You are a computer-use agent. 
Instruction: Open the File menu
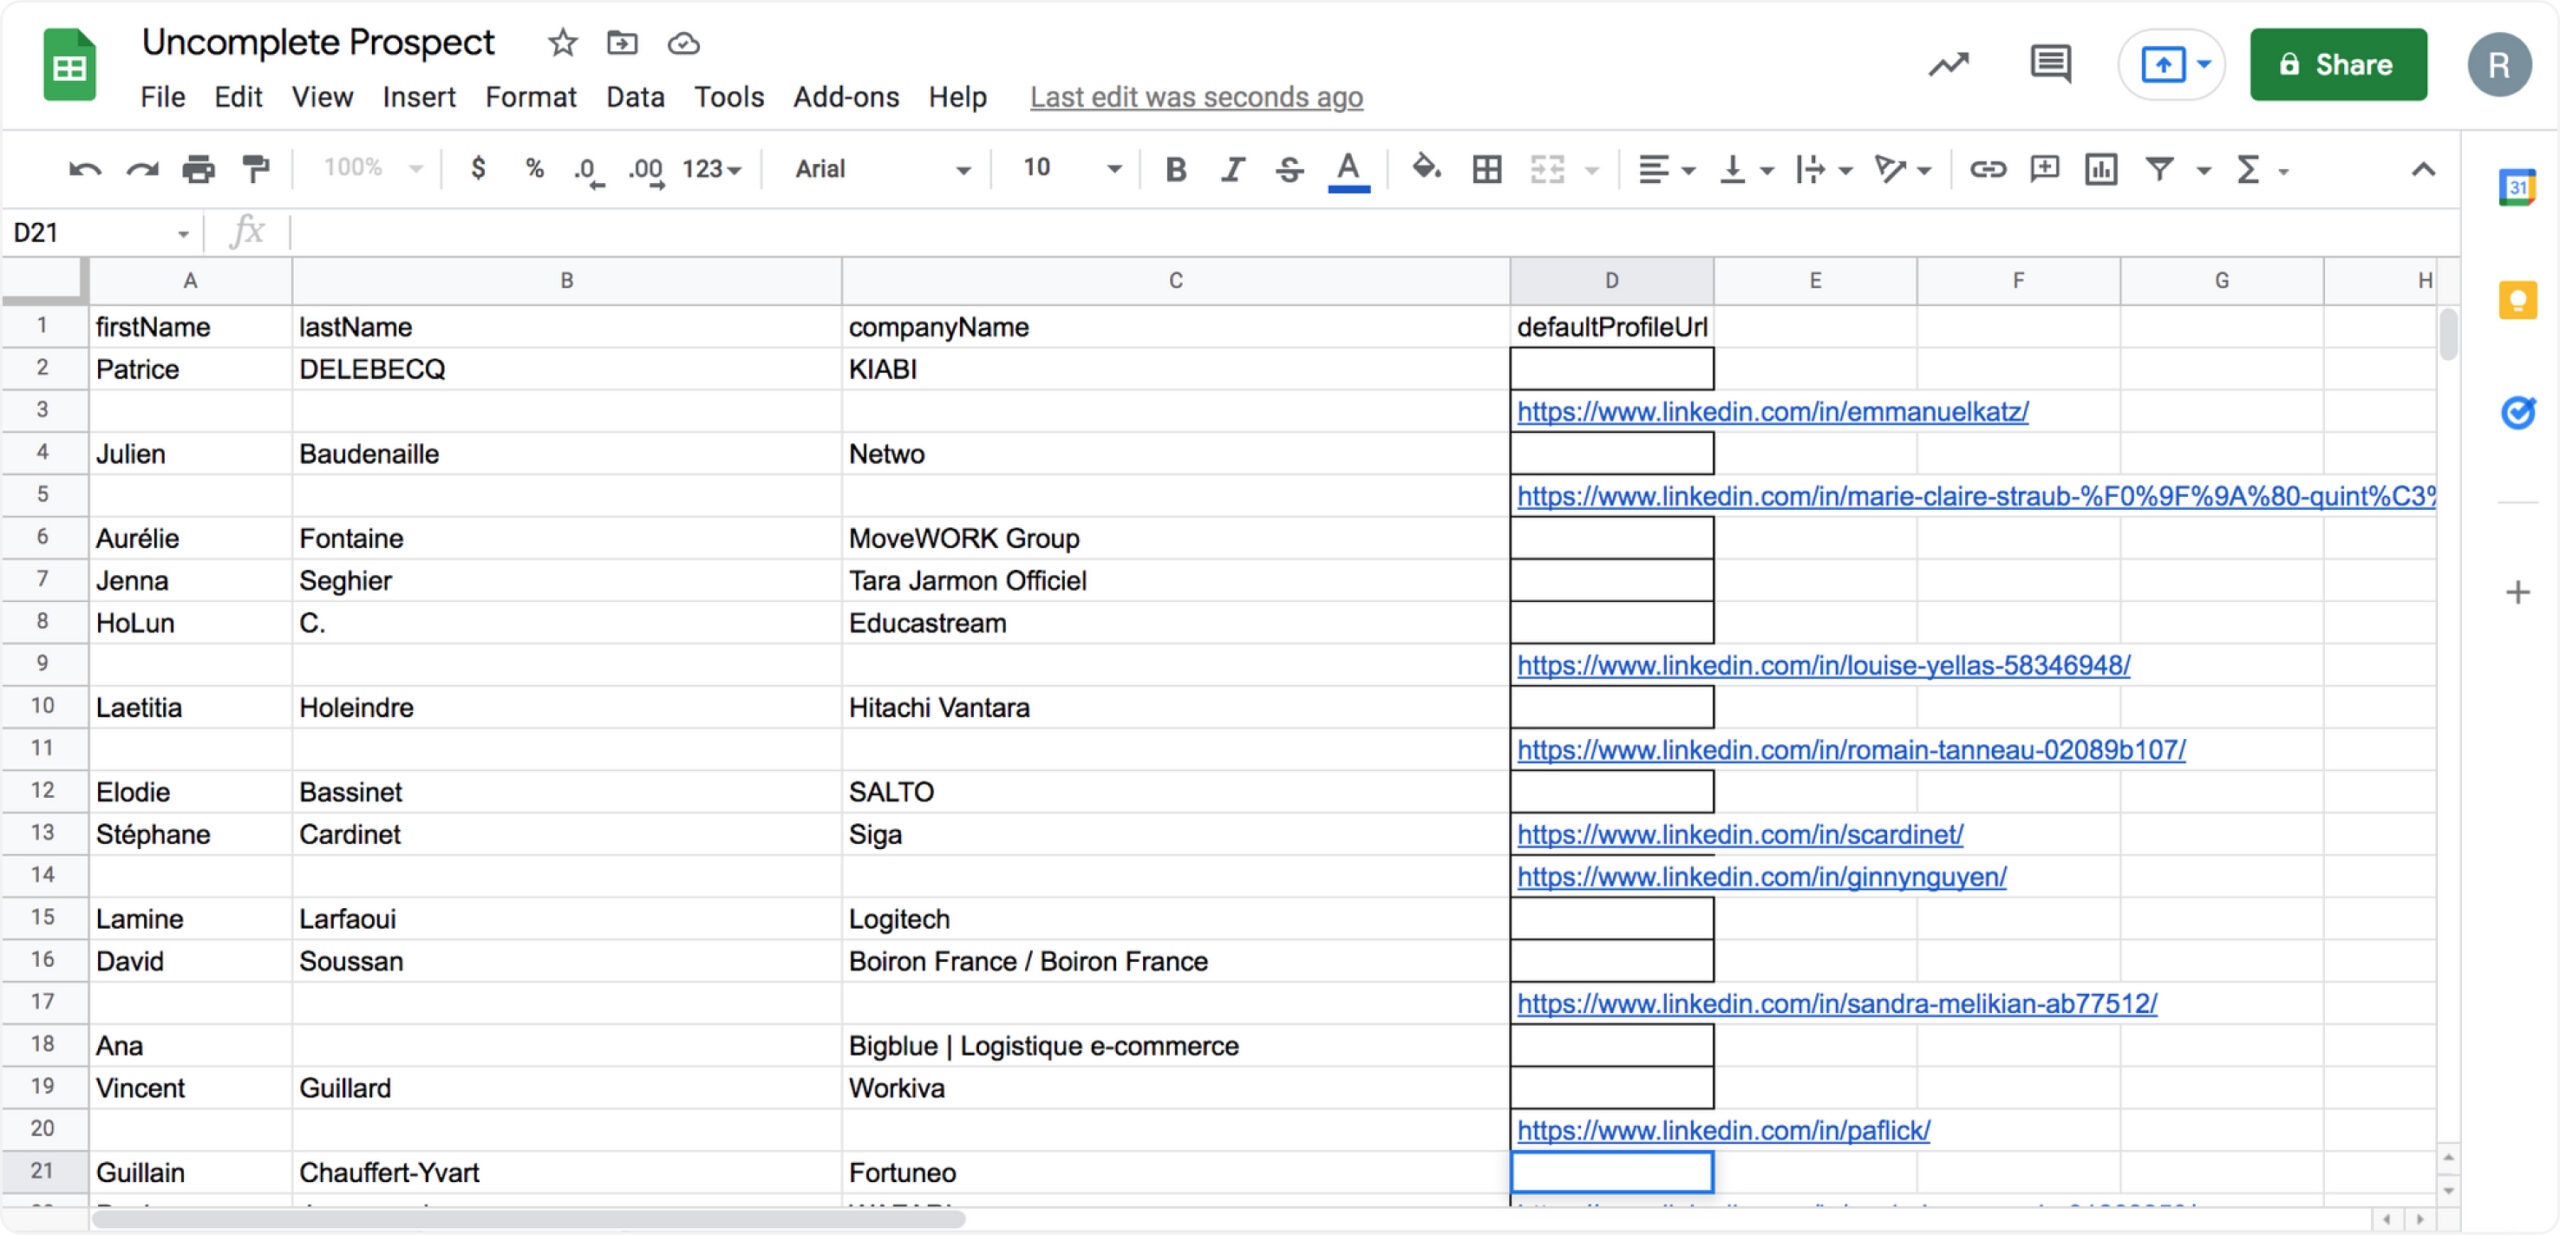click(x=163, y=97)
